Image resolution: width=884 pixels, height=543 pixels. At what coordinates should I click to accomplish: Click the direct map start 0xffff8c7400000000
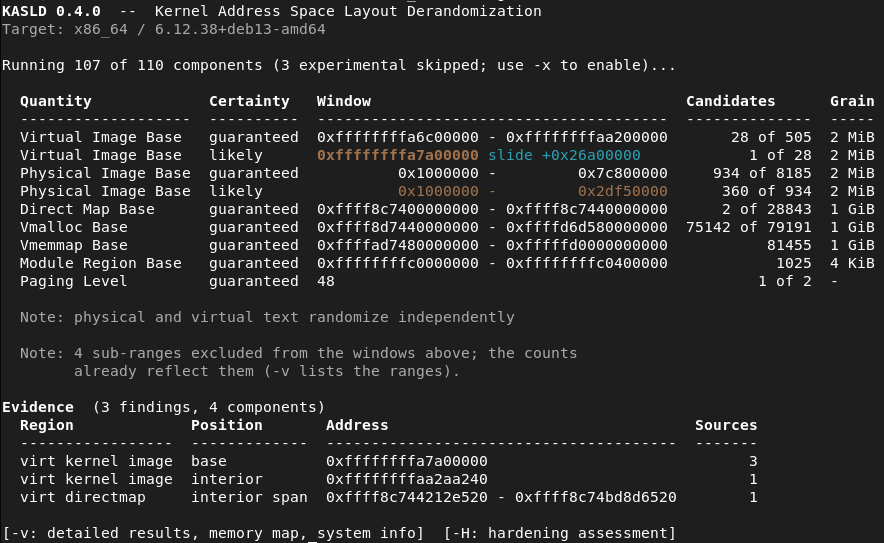pos(398,209)
